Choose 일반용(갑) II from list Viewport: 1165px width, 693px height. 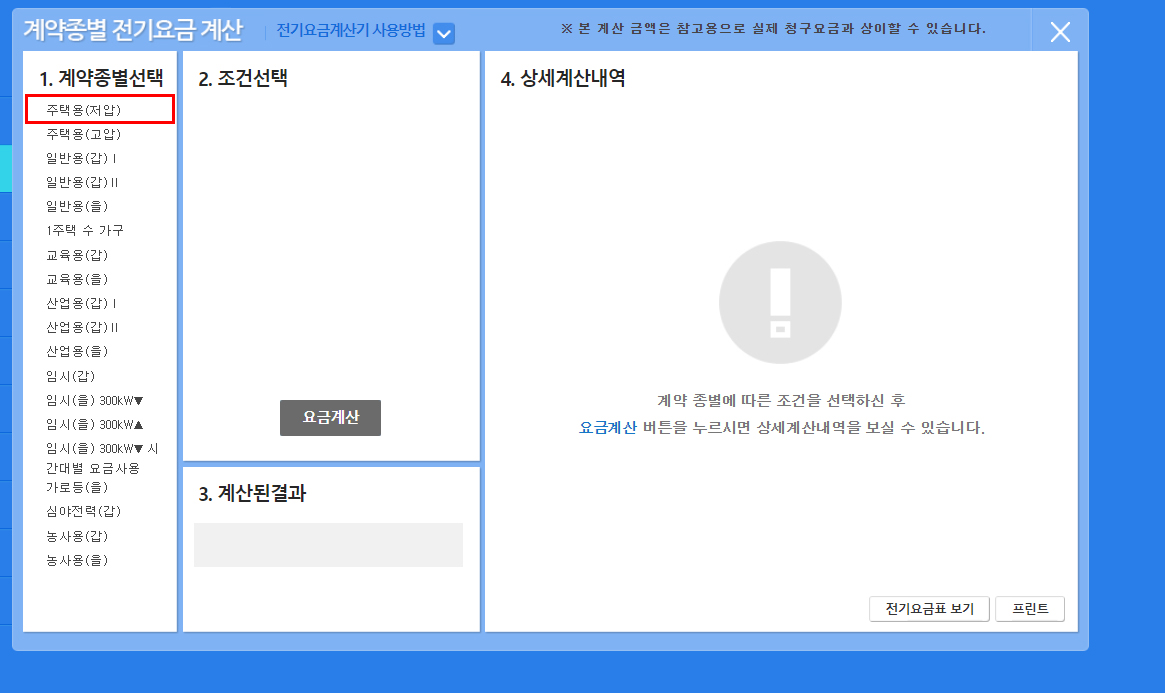[82, 182]
